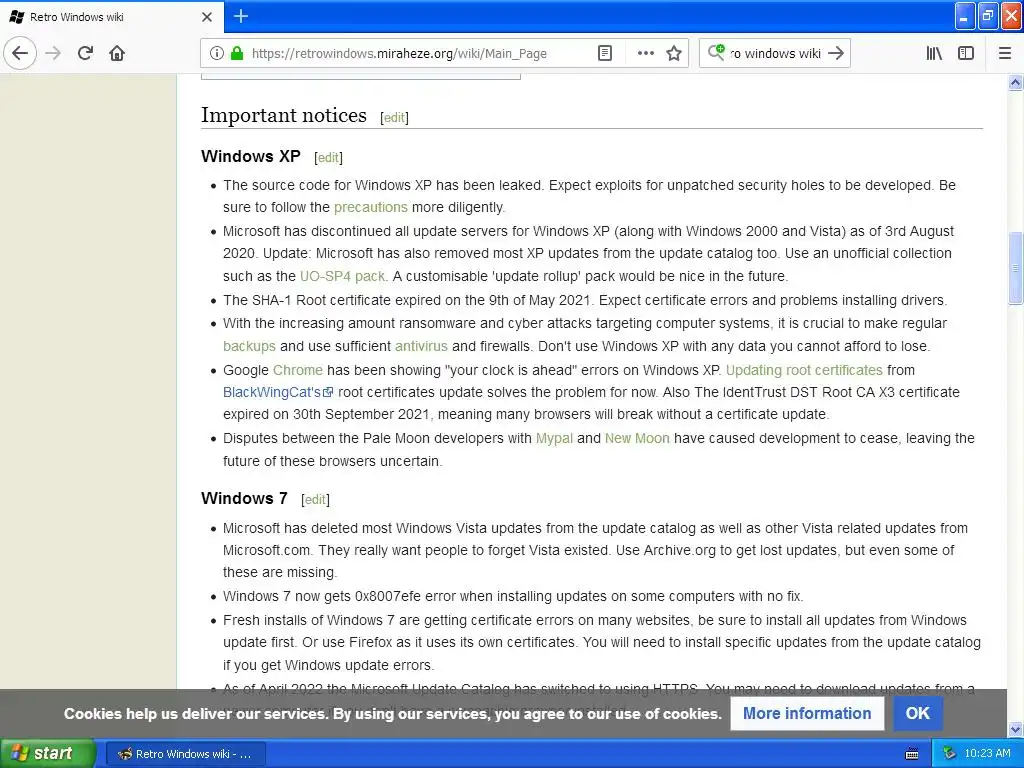Open the Windows Start menu
Viewport: 1024px width, 768px height.
(x=48, y=754)
